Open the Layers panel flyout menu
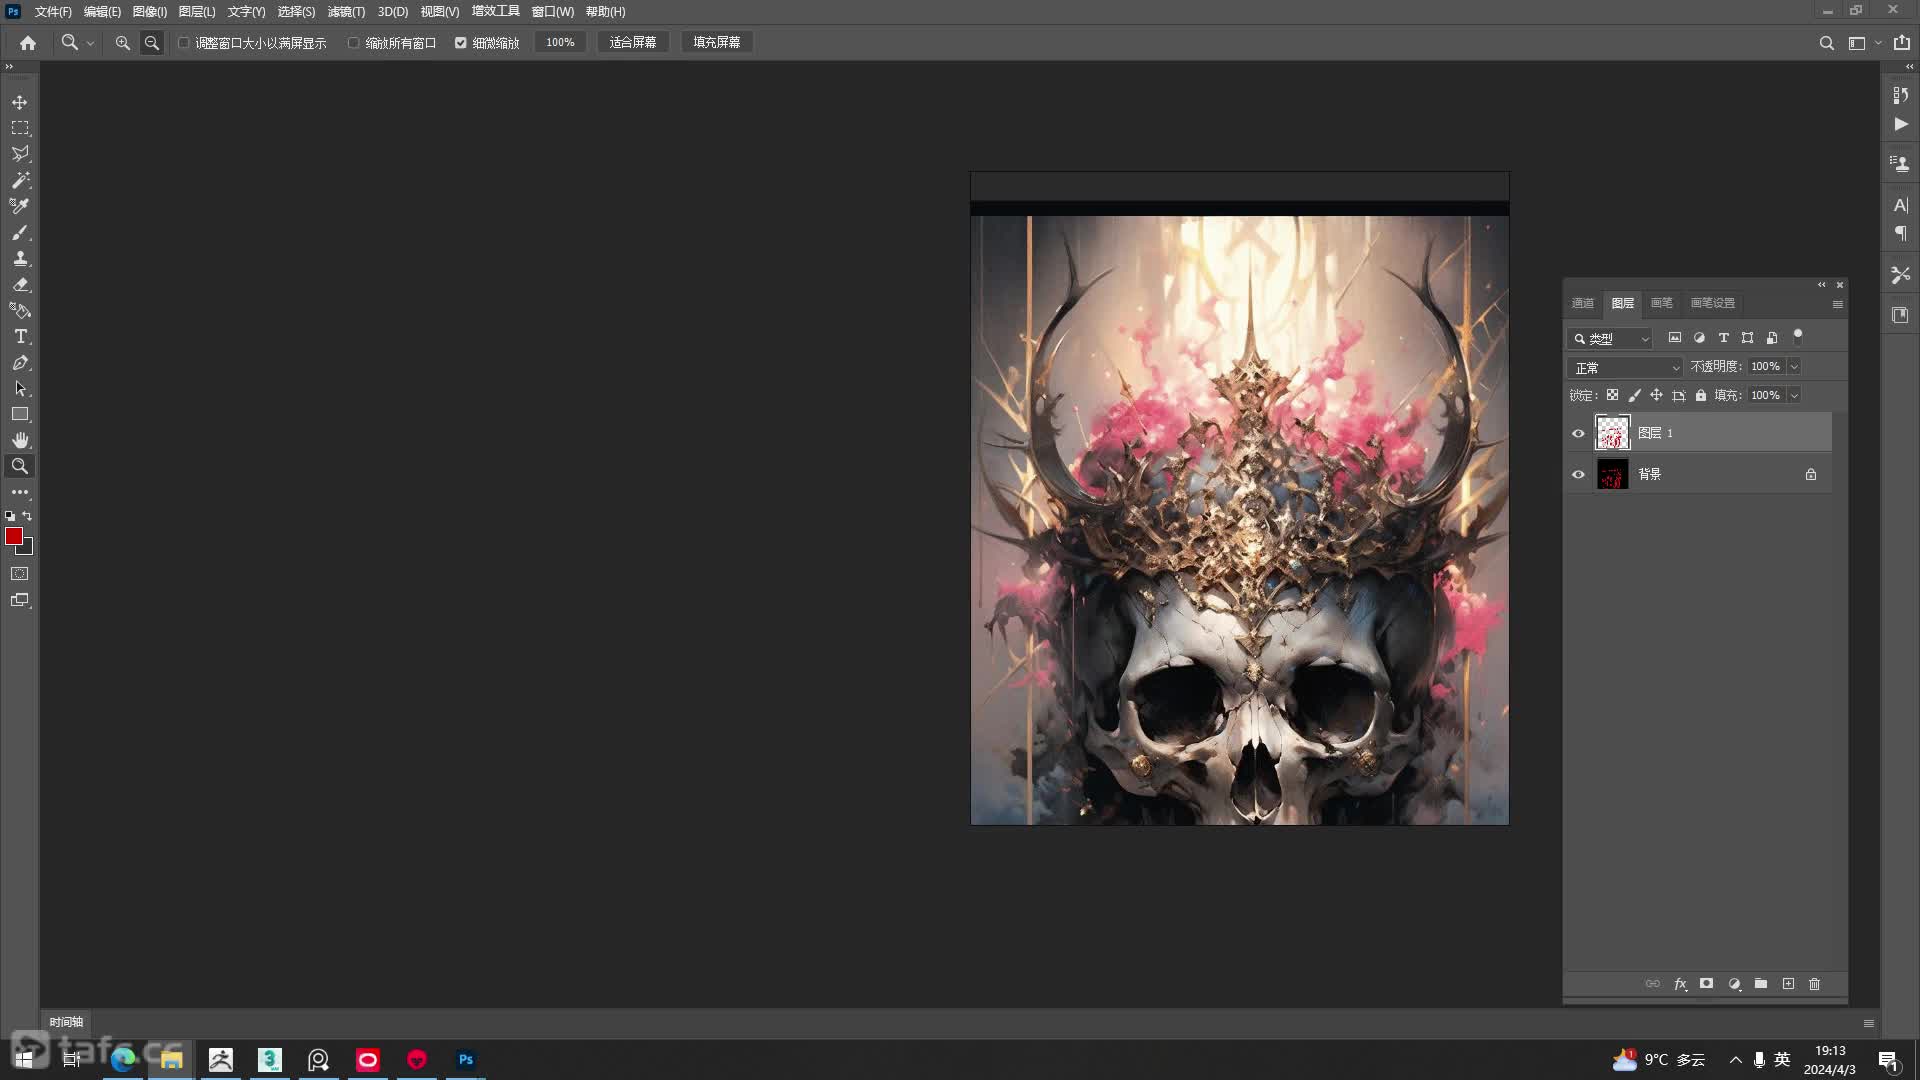This screenshot has width=1920, height=1080. (1837, 304)
